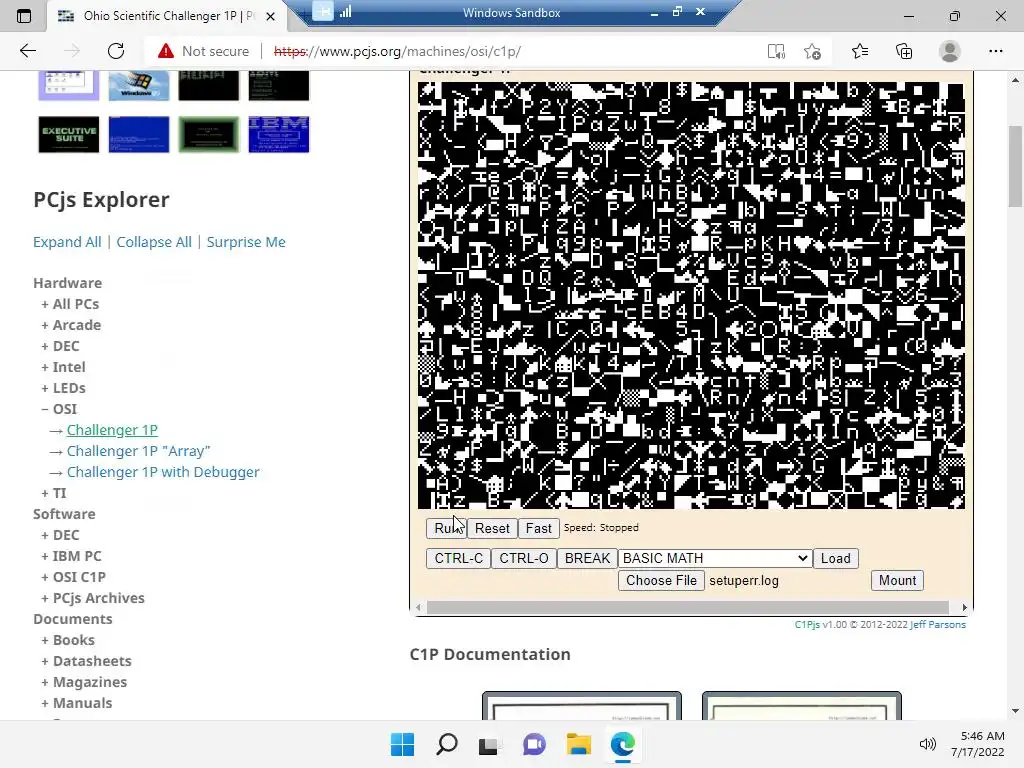Open File Explorer from the taskbar
This screenshot has height=768, width=1024.
579,744
